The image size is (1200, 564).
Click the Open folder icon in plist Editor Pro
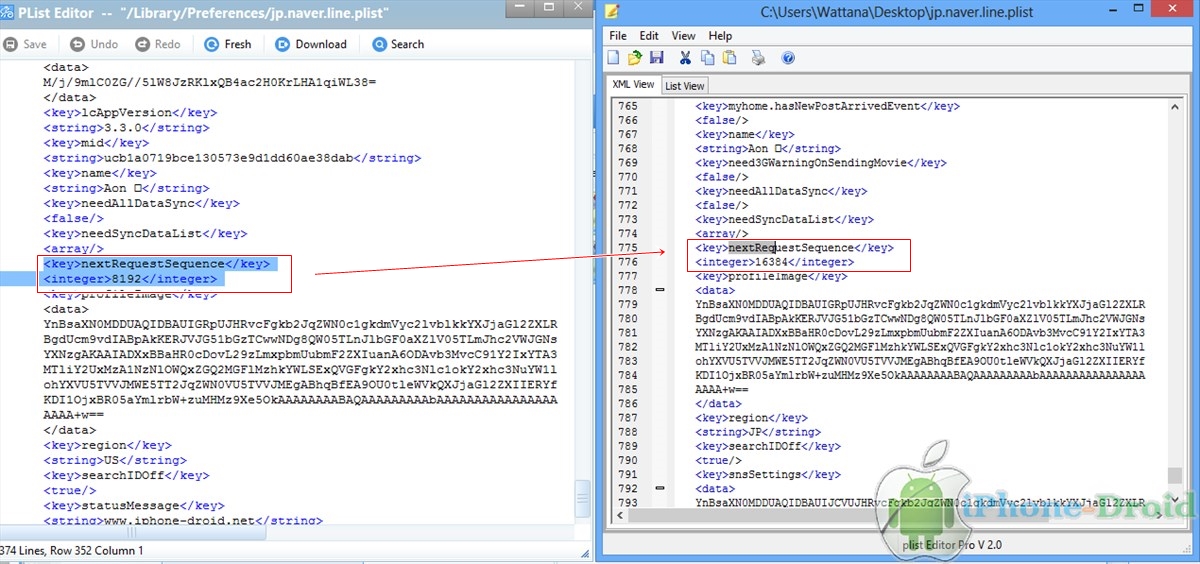point(635,58)
